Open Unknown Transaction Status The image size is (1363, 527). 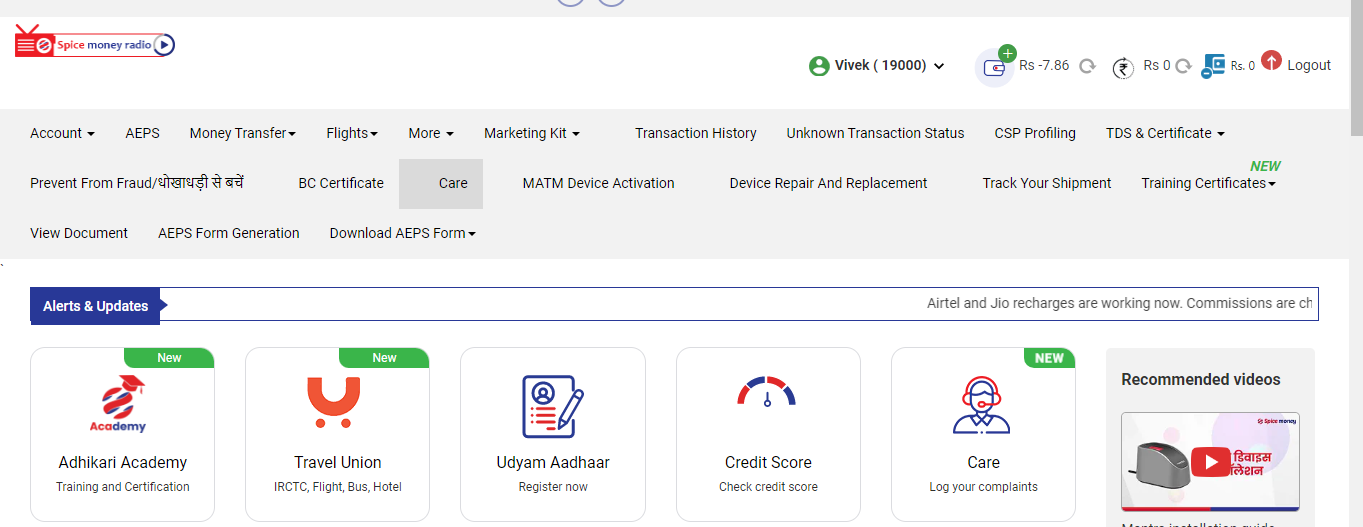coord(875,133)
